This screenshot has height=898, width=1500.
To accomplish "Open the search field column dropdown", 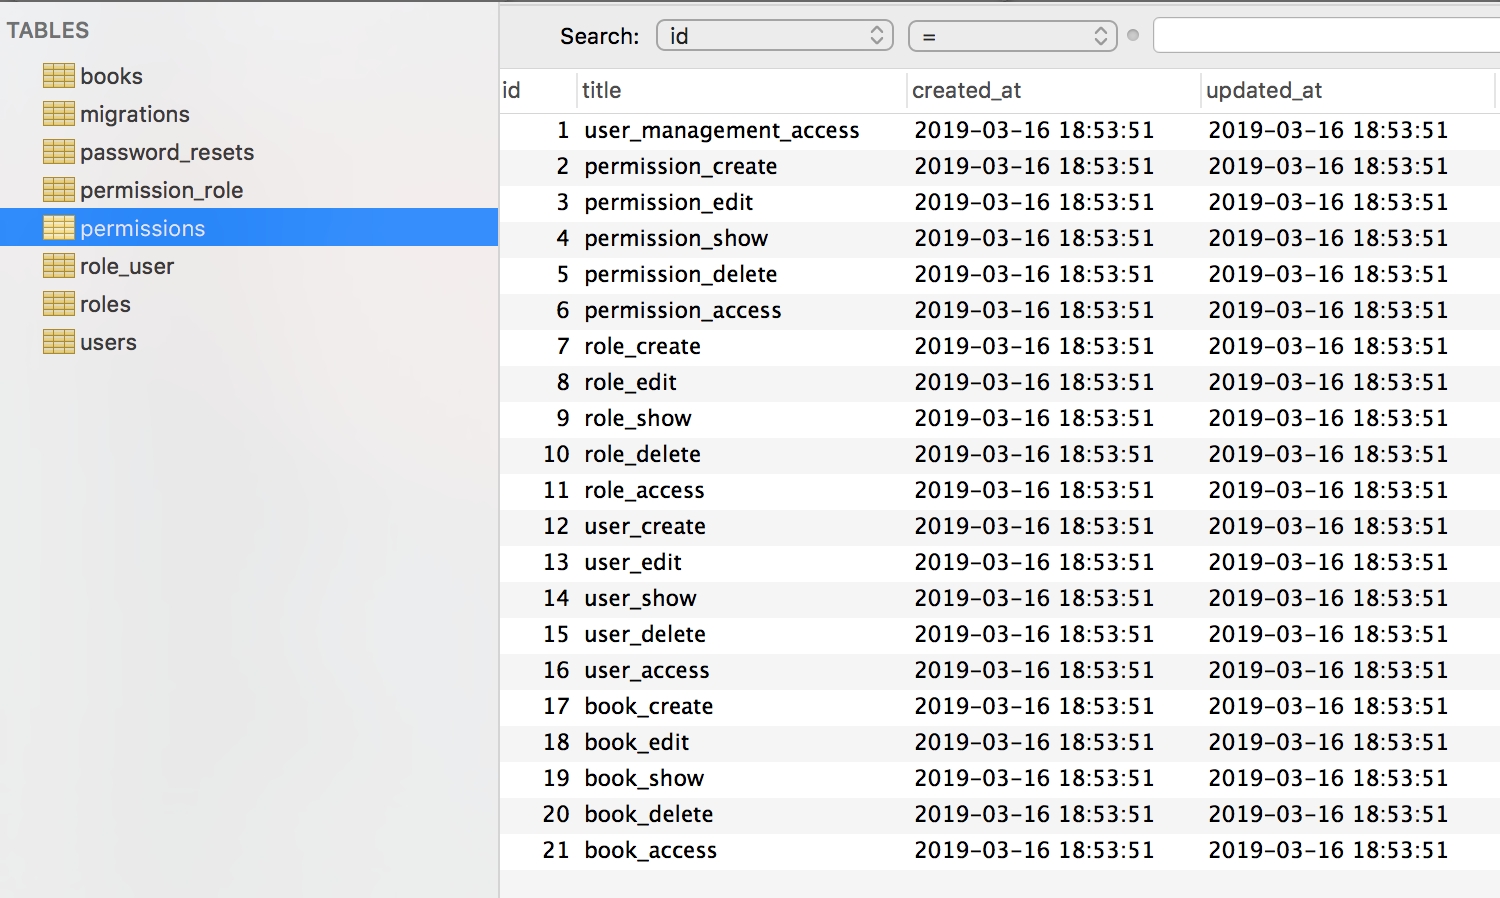I will 774,36.
